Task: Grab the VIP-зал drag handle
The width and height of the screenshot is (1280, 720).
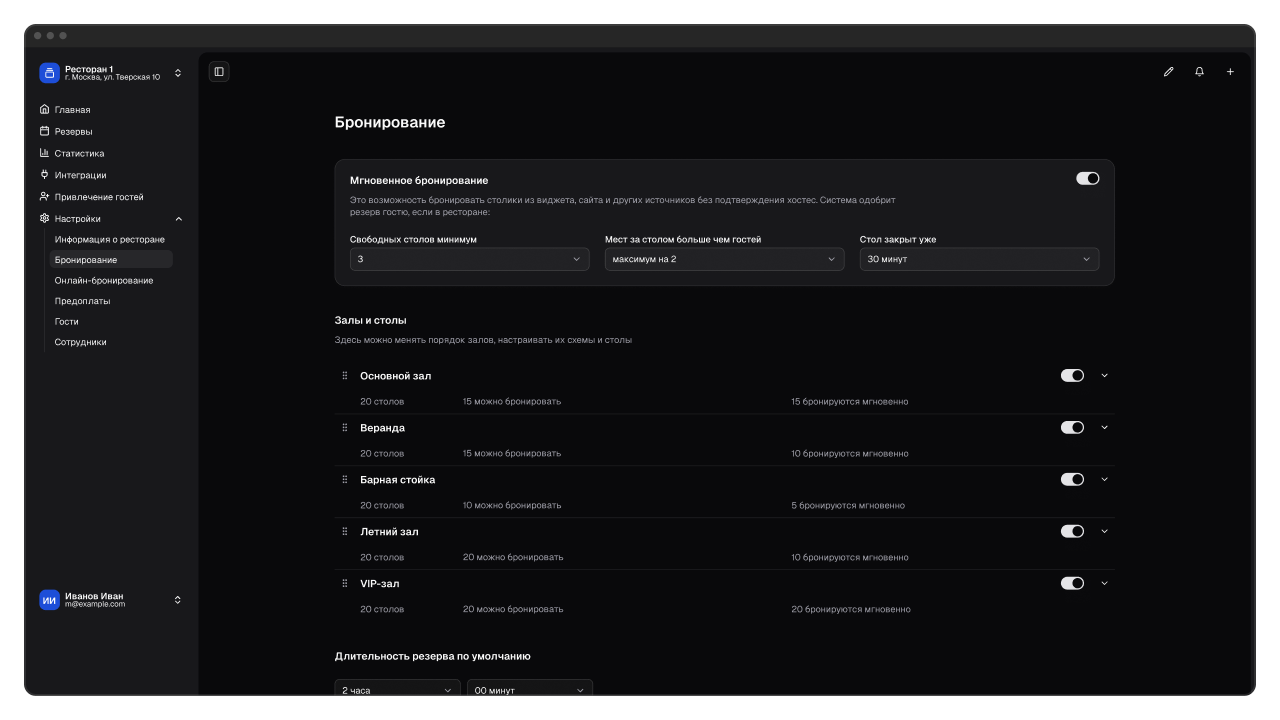Action: pyautogui.click(x=345, y=584)
